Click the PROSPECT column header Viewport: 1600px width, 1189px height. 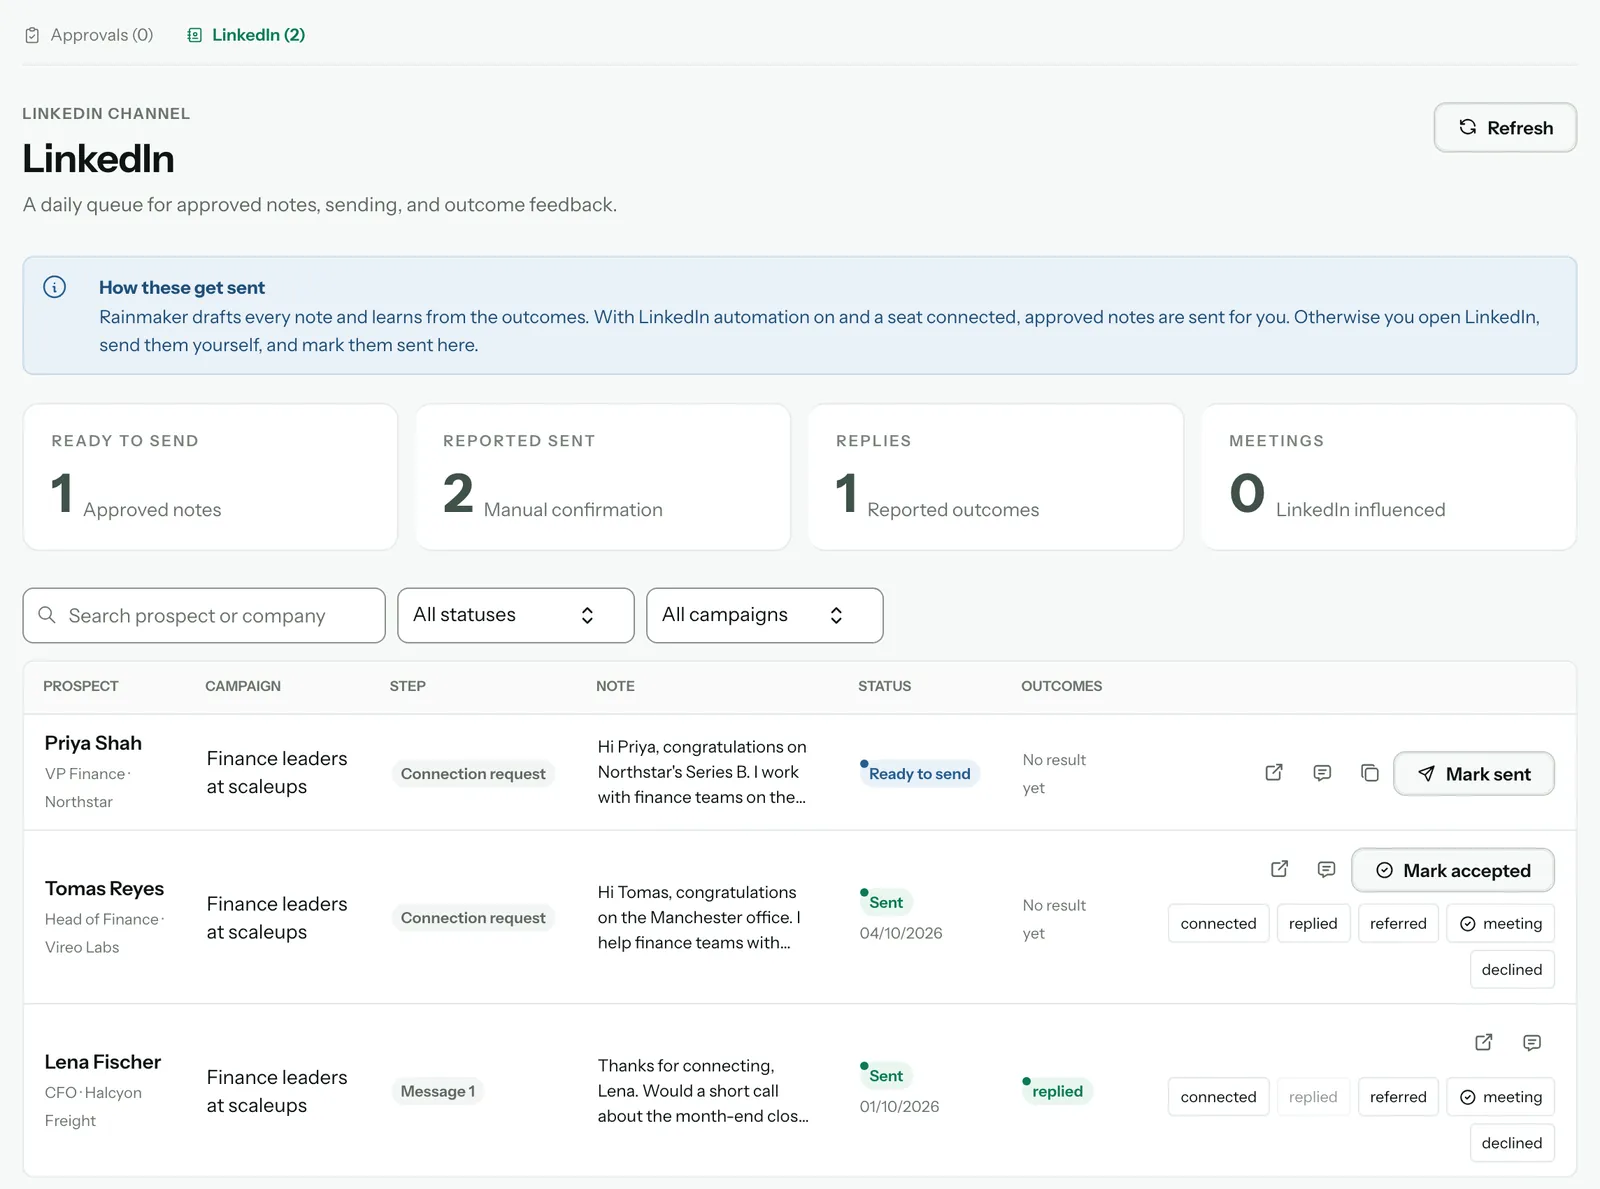click(81, 686)
